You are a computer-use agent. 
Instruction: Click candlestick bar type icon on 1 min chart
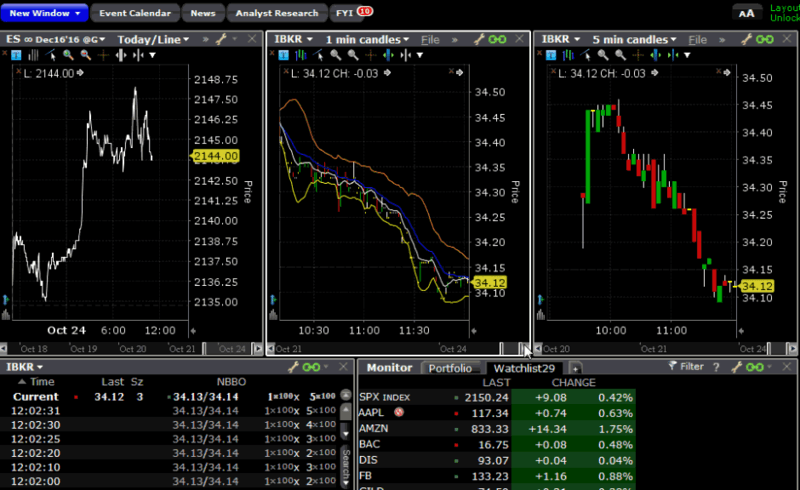click(301, 55)
